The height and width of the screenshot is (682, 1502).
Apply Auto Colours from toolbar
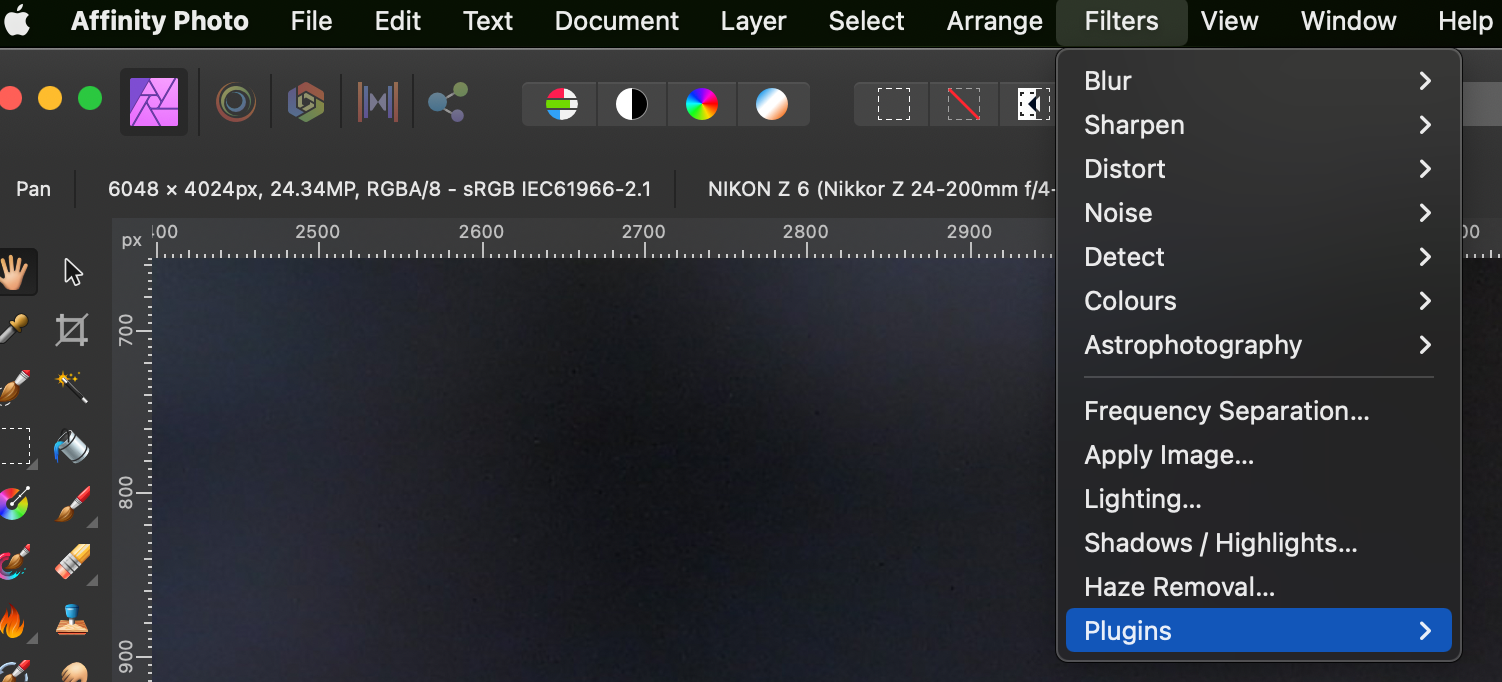pyautogui.click(x=701, y=104)
